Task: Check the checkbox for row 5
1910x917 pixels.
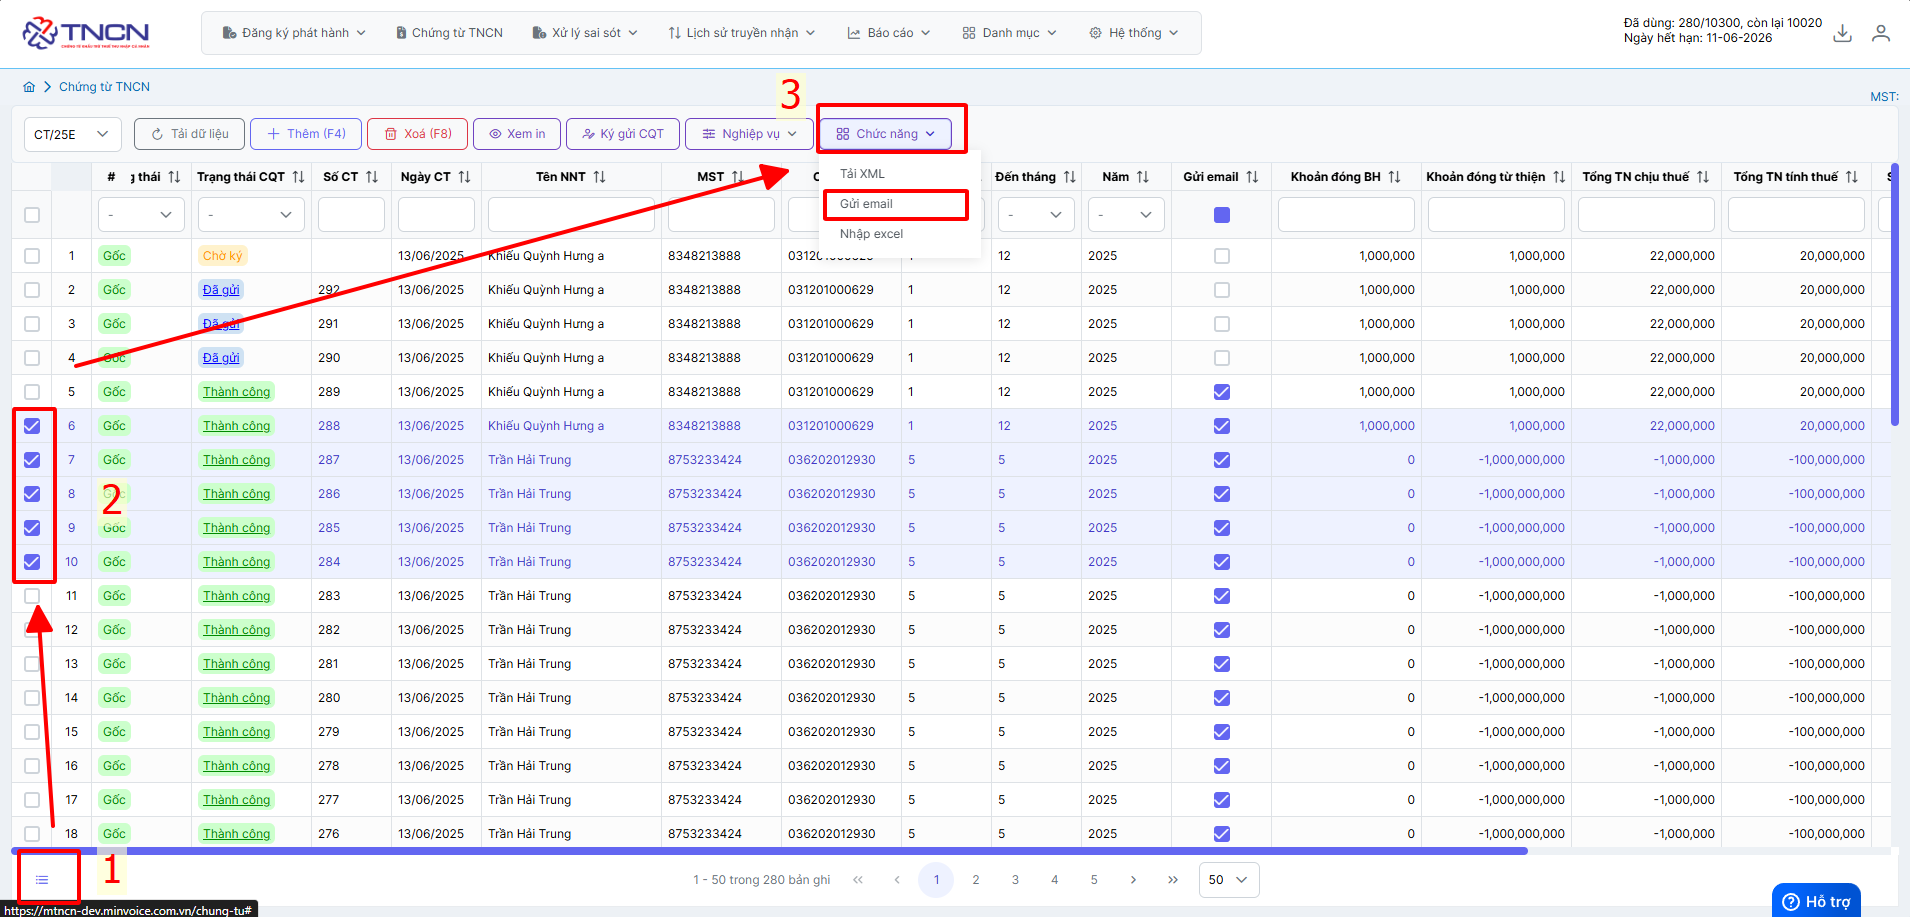Action: pos(32,392)
